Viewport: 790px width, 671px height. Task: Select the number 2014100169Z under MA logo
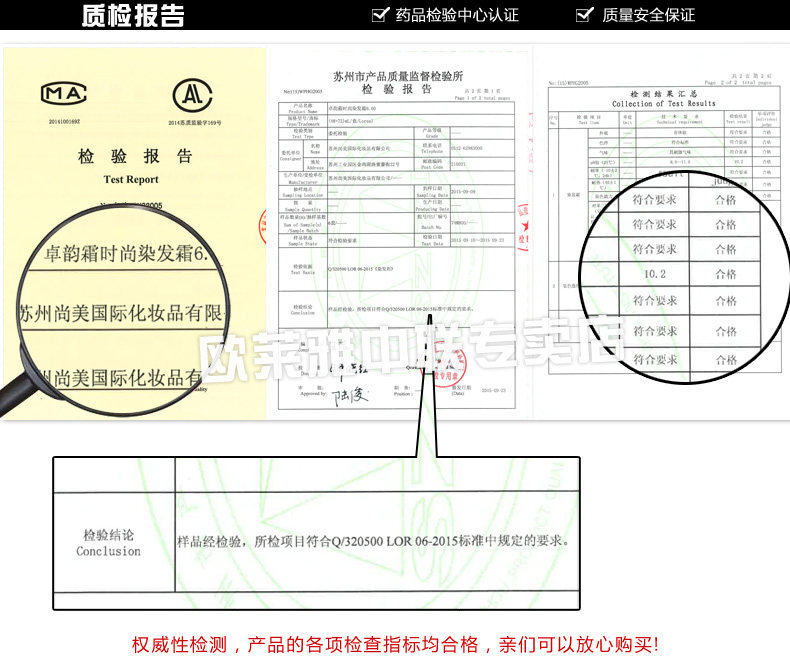pos(64,121)
